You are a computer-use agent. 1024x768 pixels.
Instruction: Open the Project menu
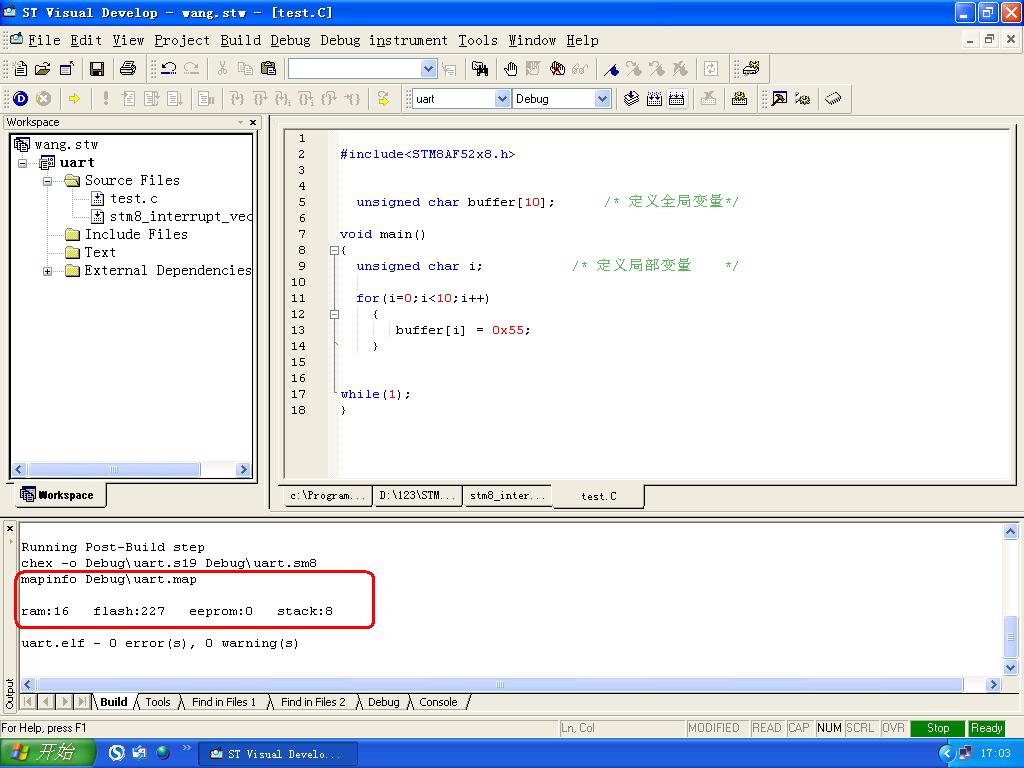(182, 40)
